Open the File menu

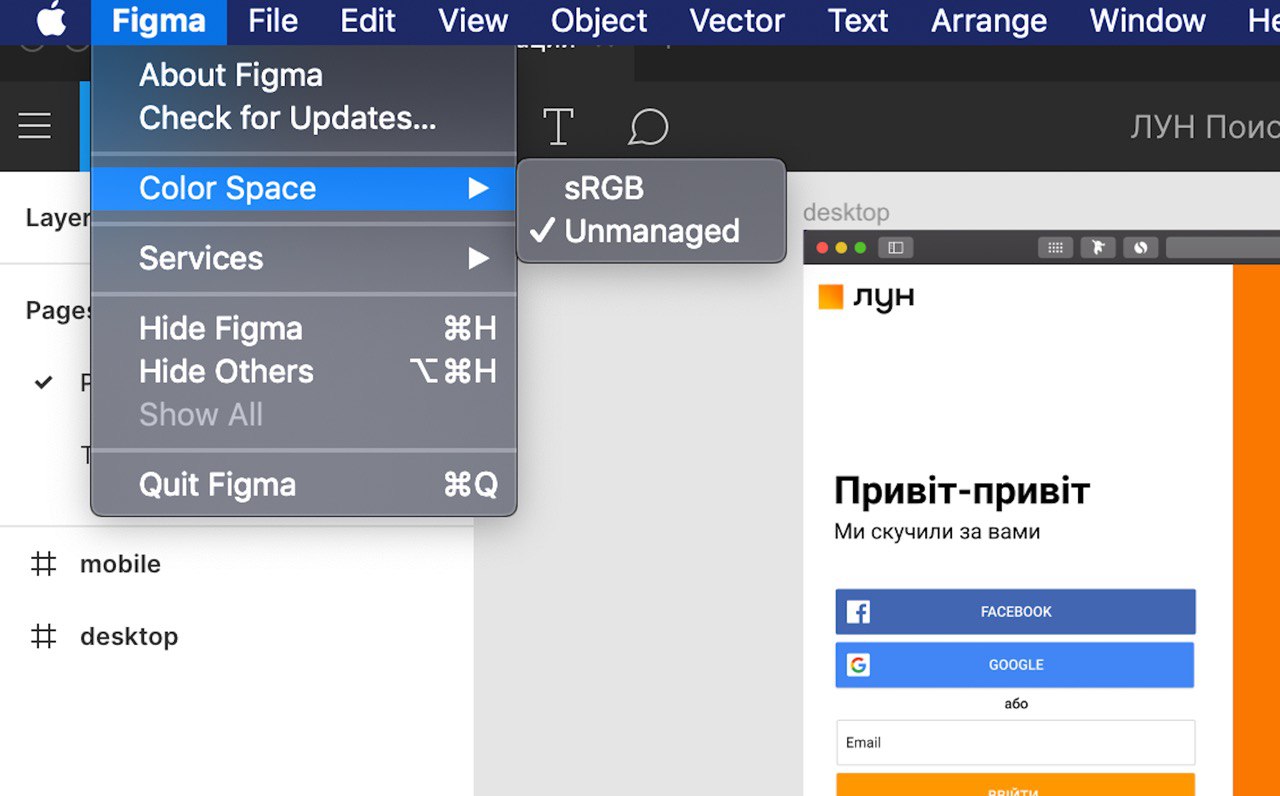click(x=273, y=21)
